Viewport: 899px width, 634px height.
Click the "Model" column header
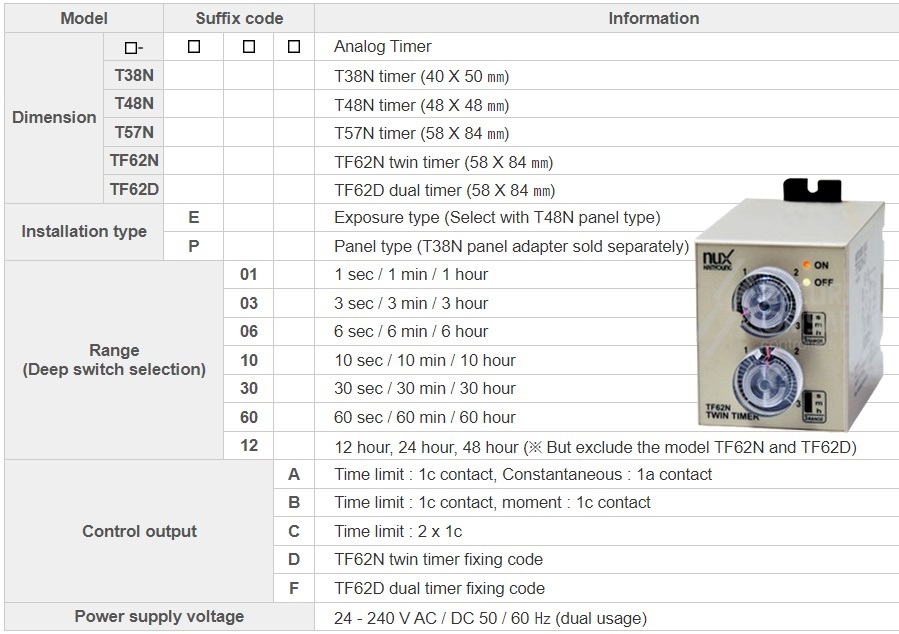(84, 18)
